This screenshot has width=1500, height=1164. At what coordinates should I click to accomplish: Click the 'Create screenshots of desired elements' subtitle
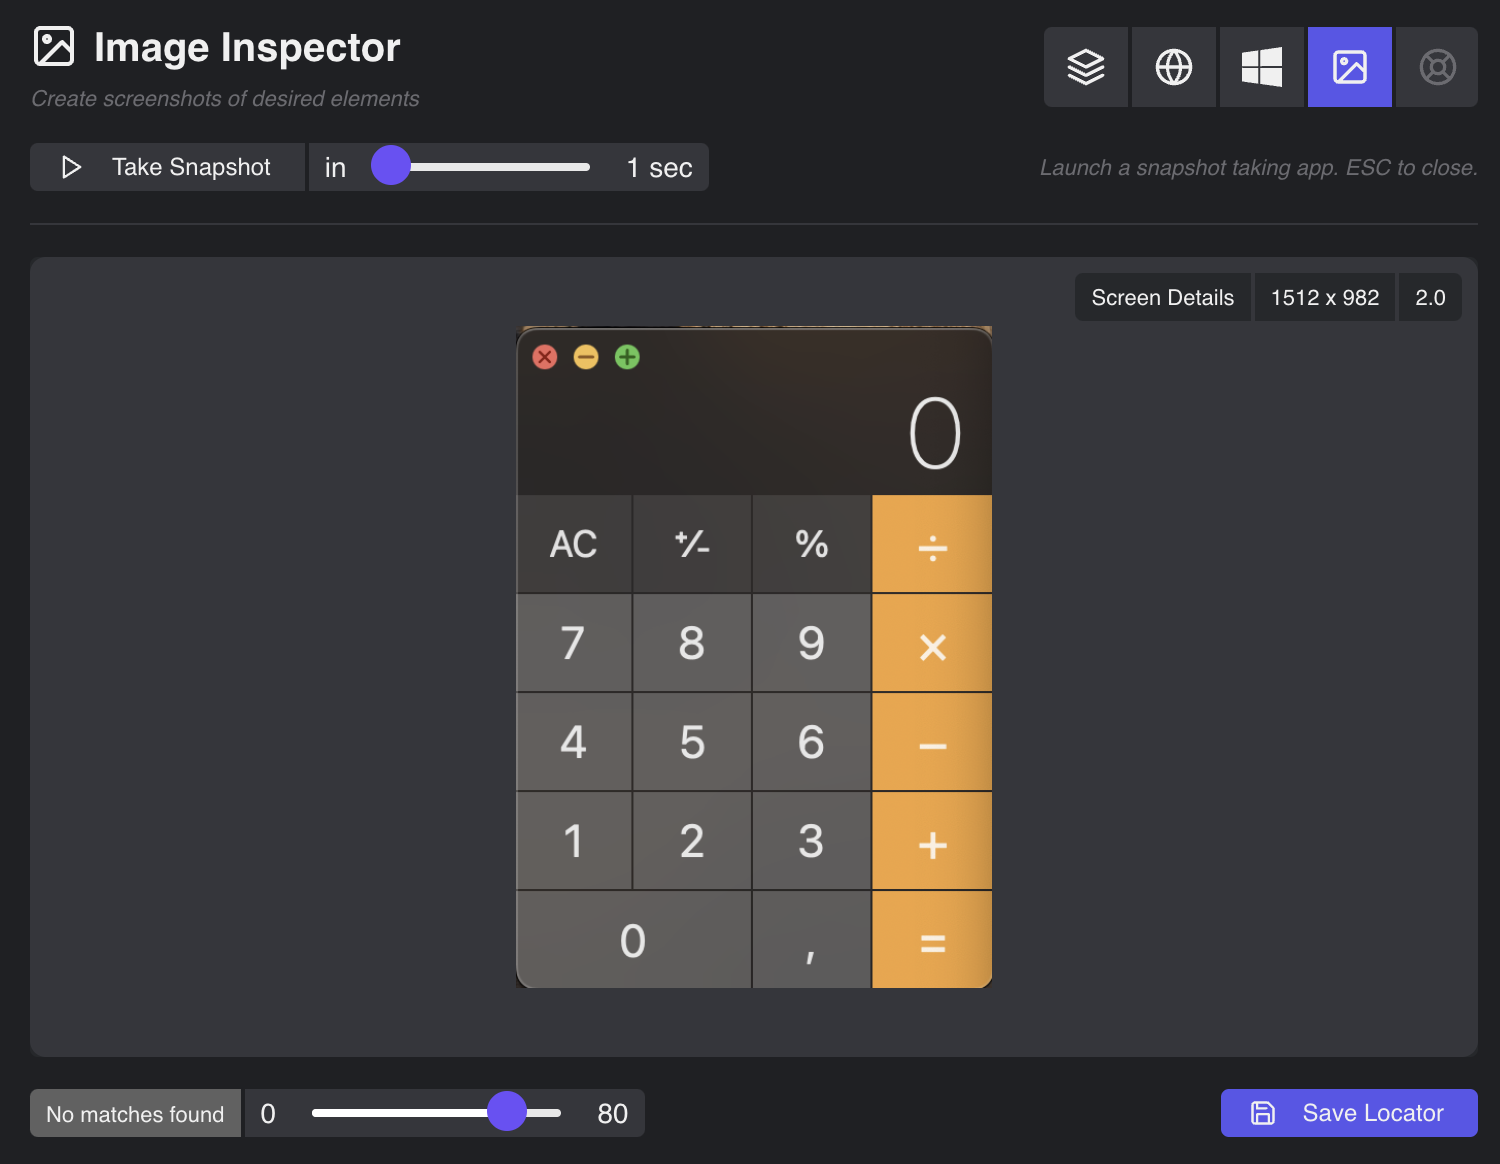[x=225, y=99]
